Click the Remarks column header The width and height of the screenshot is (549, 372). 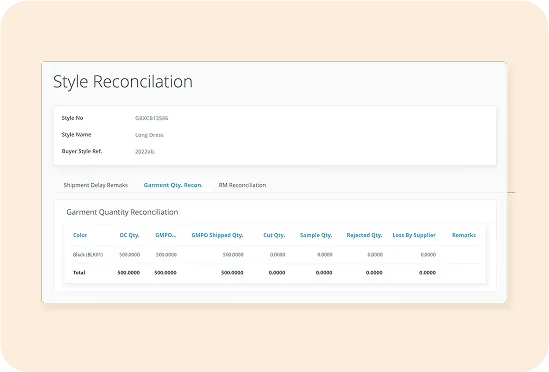[464, 235]
